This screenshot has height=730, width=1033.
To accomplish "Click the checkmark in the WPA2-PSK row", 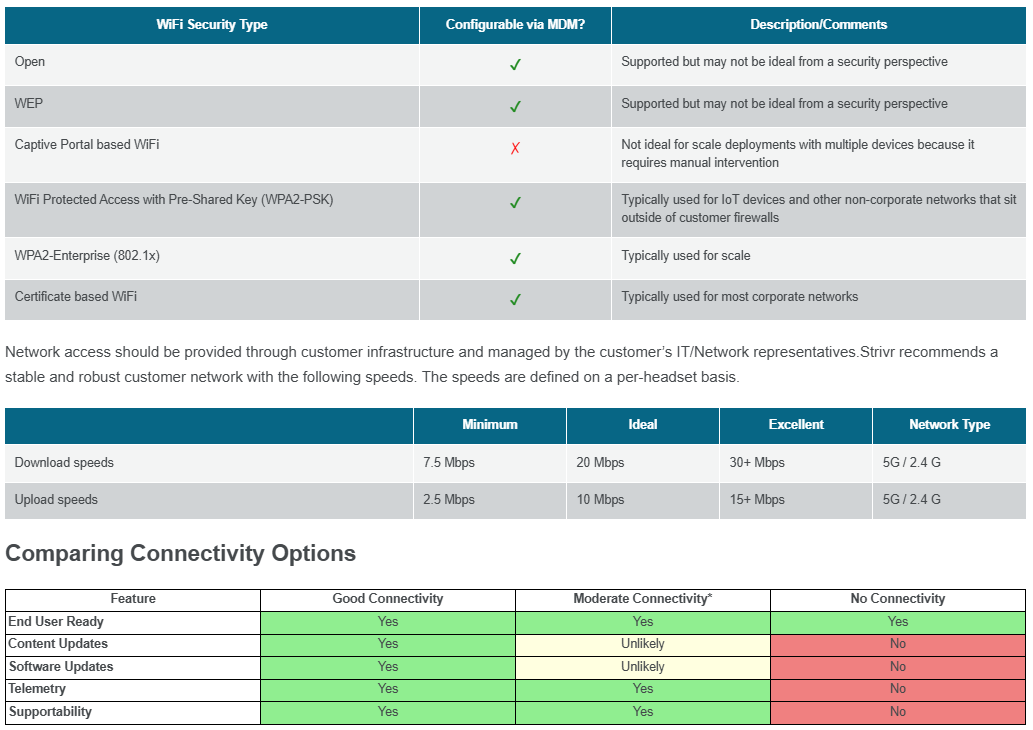I will 515,202.
